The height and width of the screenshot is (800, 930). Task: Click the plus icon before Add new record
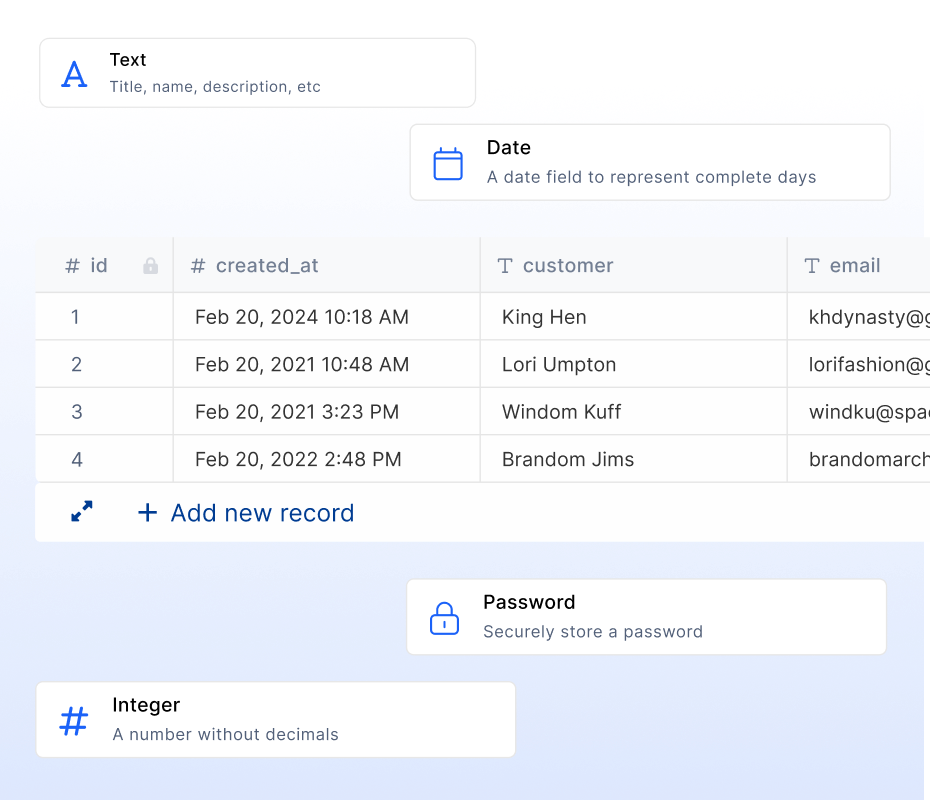(x=147, y=512)
